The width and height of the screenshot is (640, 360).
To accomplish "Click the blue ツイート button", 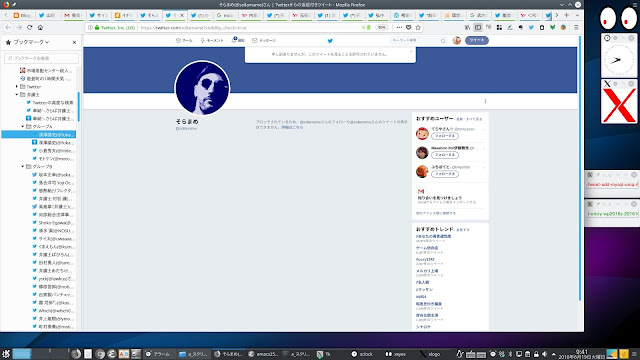I will tap(477, 40).
